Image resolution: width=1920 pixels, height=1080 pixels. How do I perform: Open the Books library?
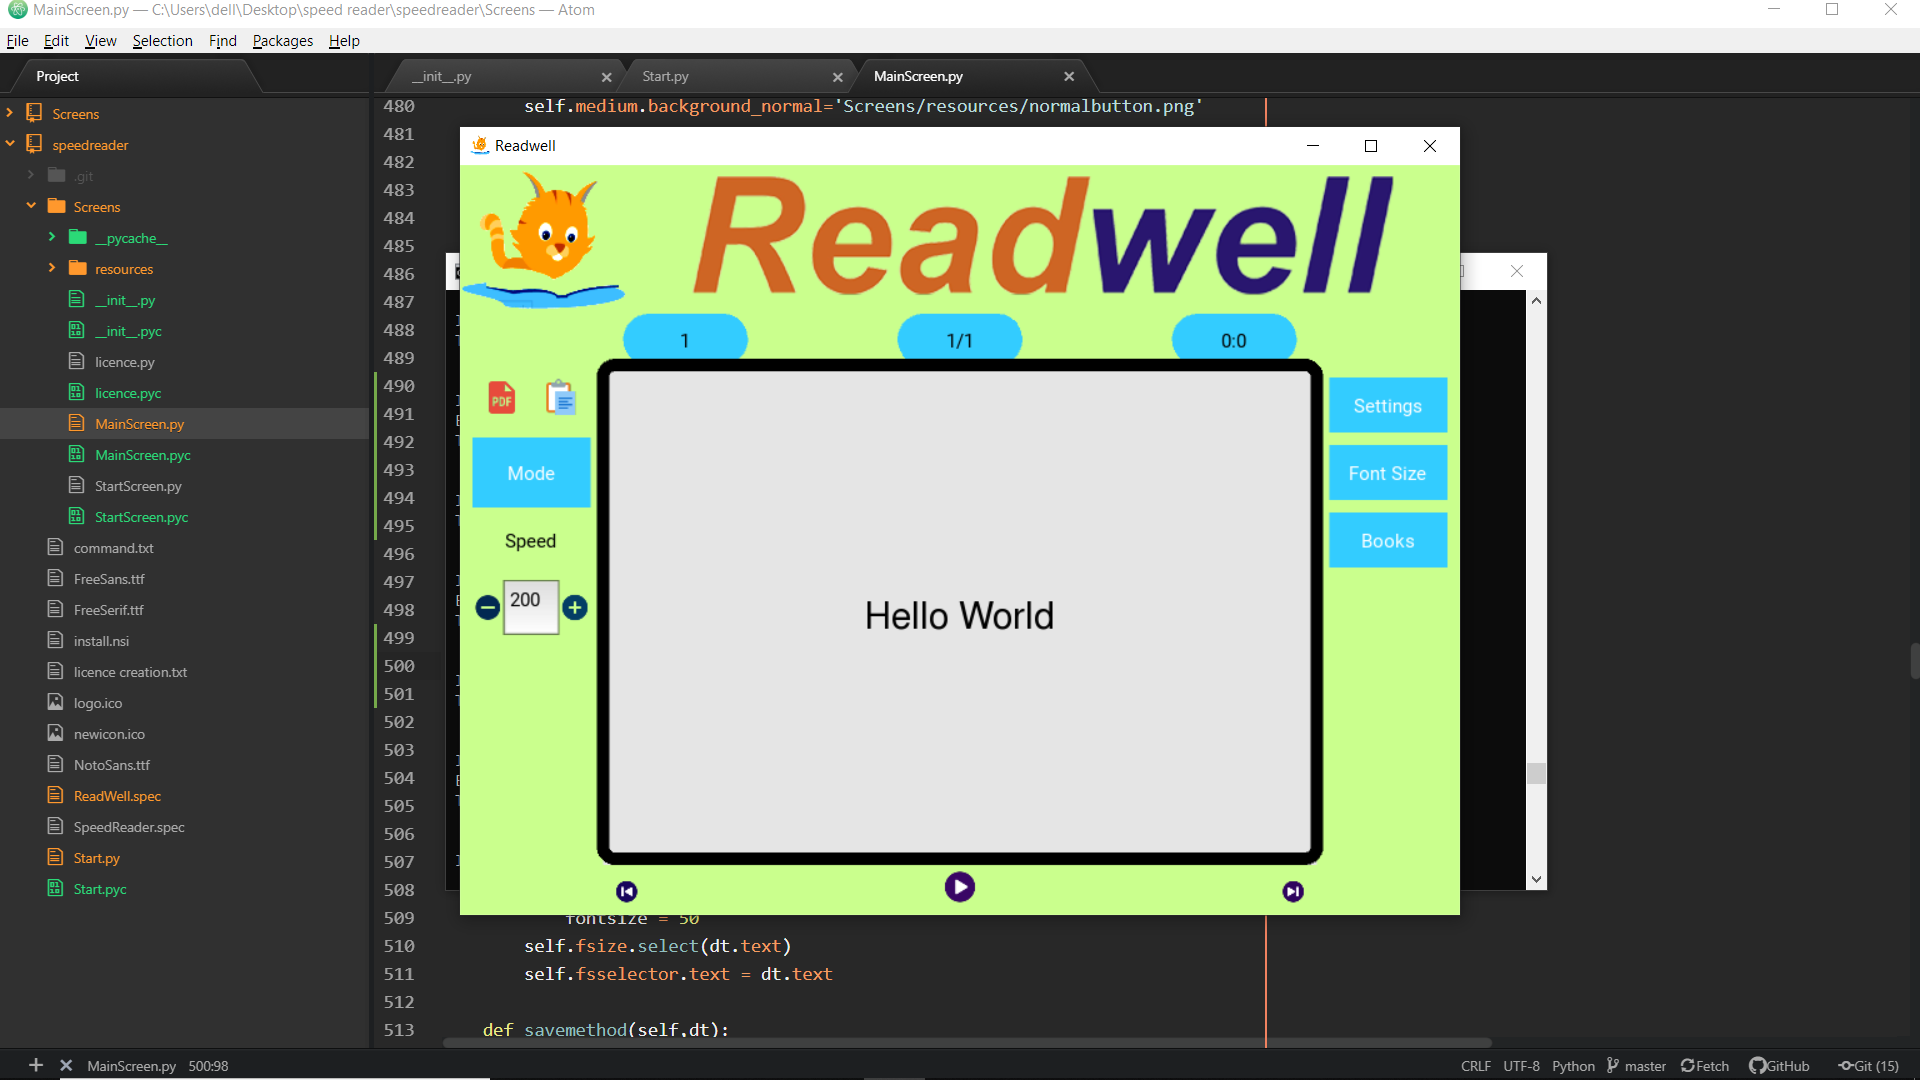point(1387,540)
